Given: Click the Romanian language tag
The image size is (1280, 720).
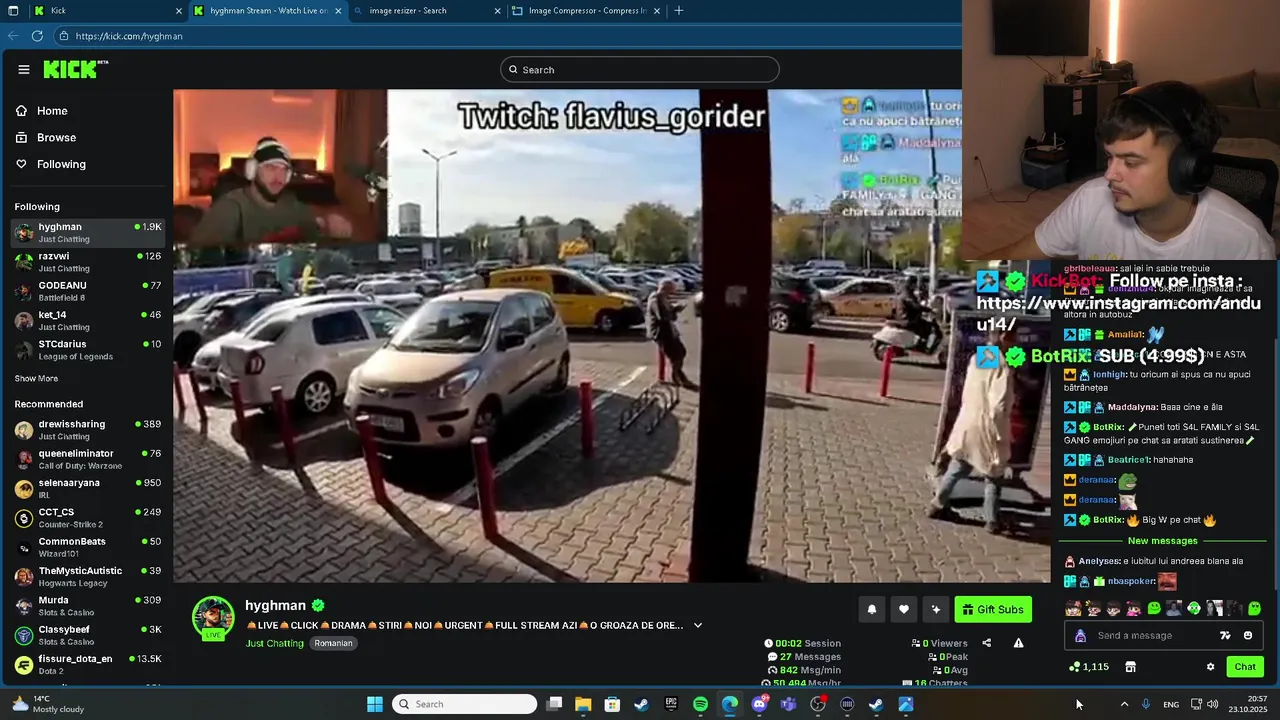Looking at the screenshot, I should point(333,643).
